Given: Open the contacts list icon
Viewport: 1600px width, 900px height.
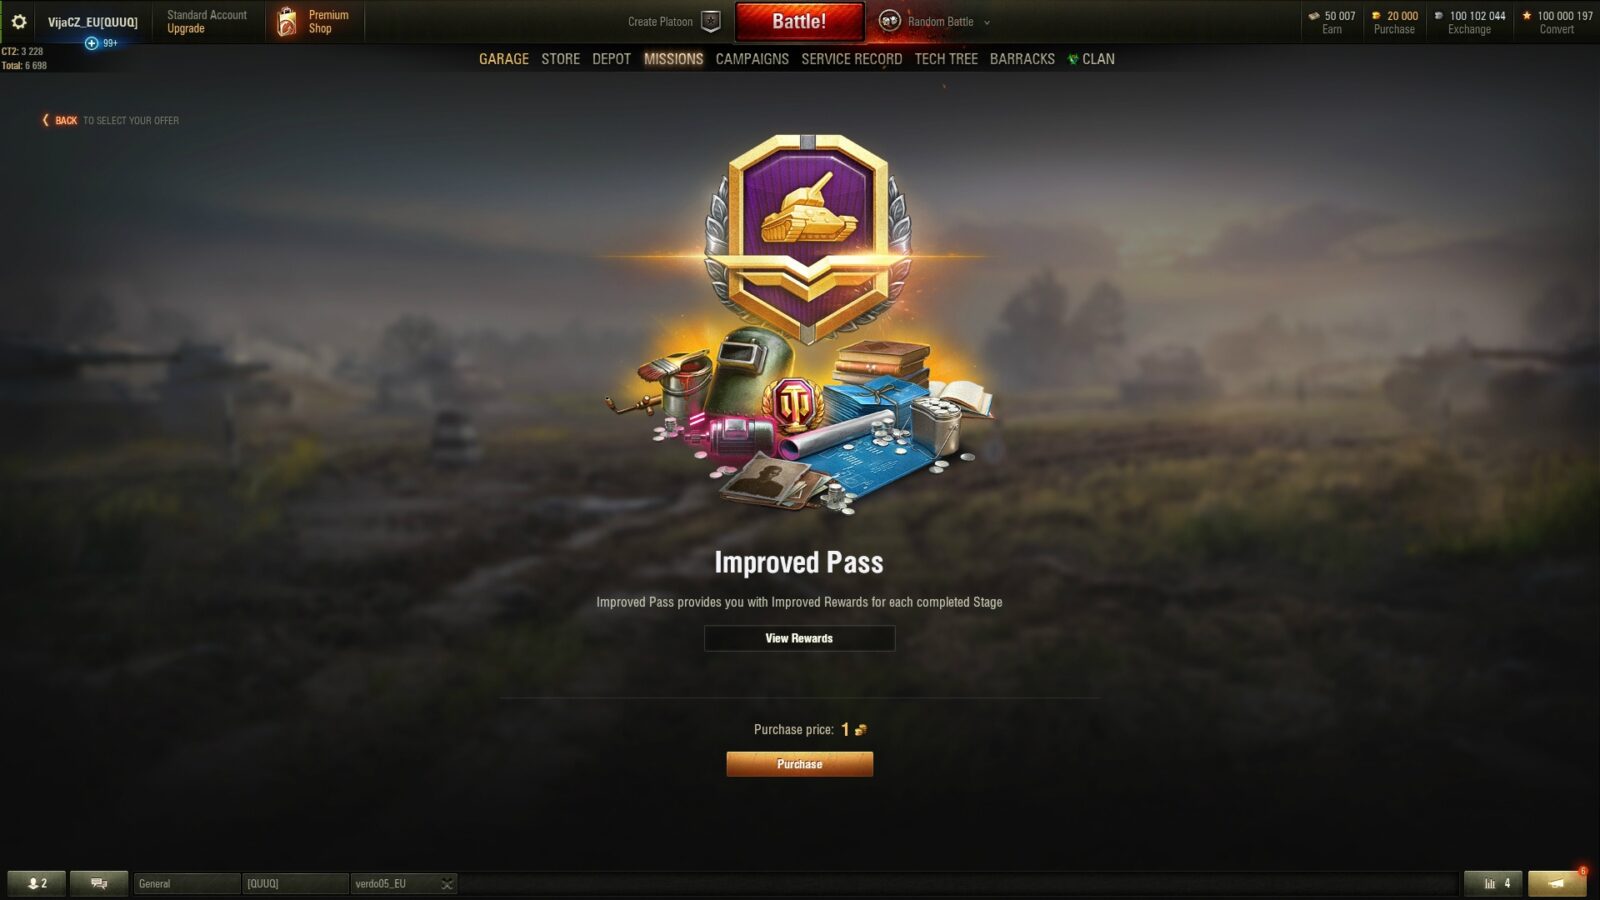Looking at the screenshot, I should pyautogui.click(x=37, y=883).
